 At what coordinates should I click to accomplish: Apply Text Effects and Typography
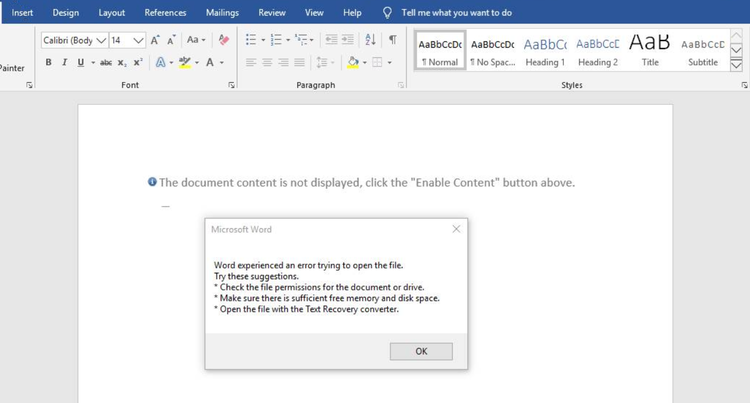(x=161, y=62)
